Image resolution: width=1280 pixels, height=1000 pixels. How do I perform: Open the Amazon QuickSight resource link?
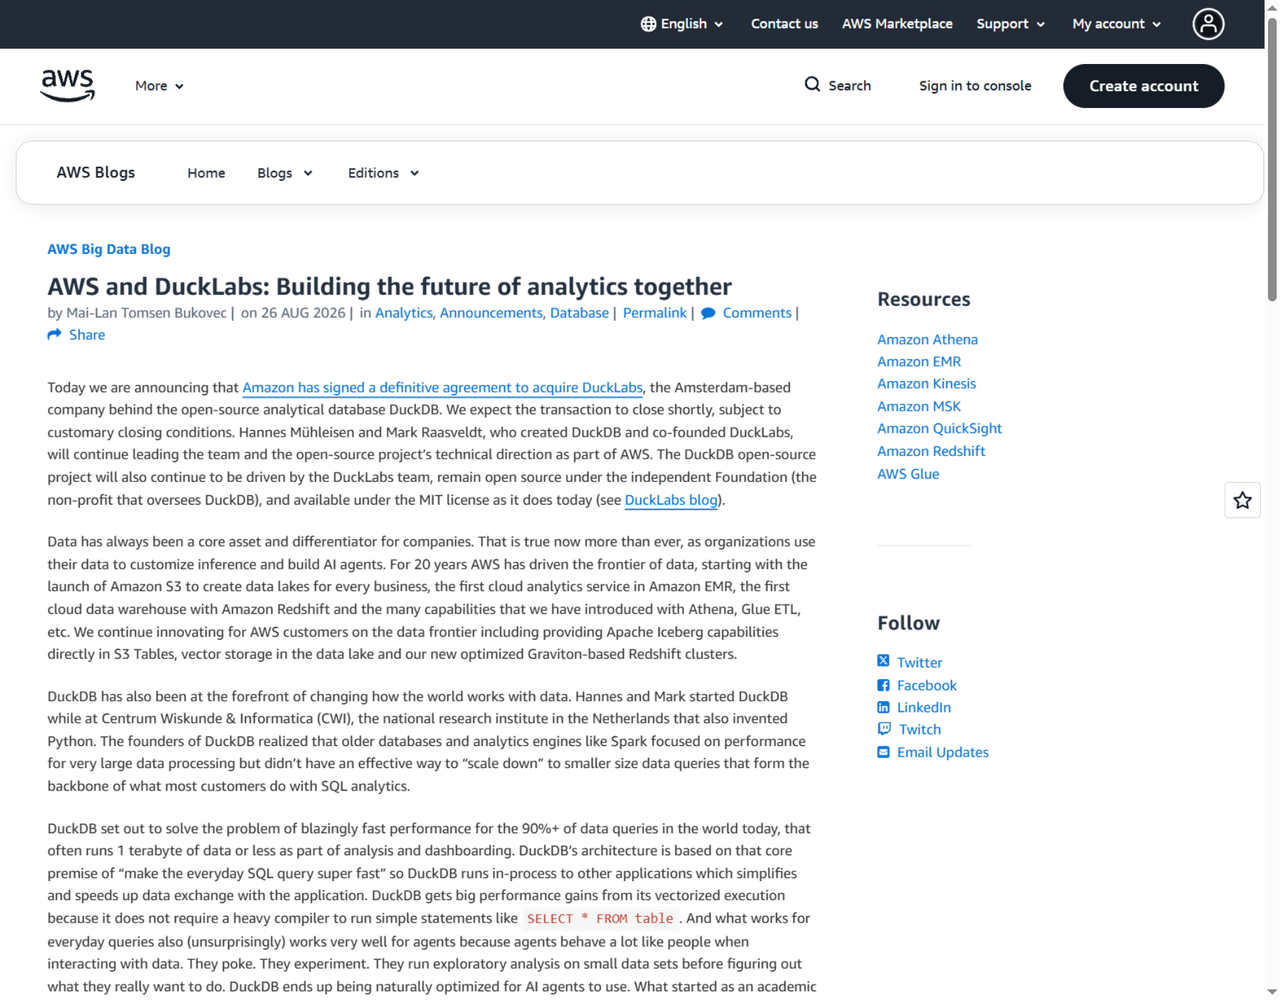939,428
